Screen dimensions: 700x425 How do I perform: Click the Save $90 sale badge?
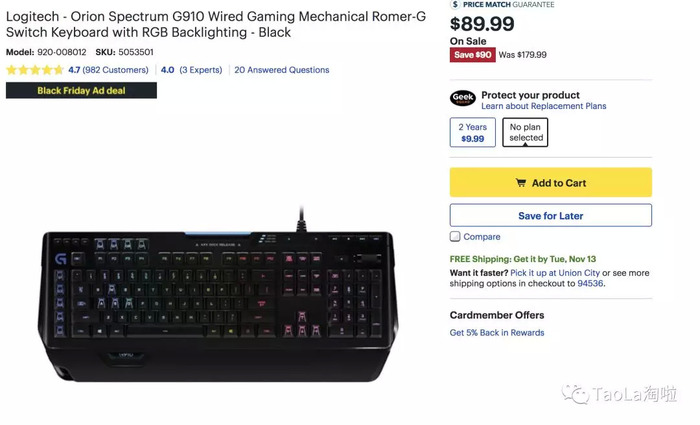(x=472, y=55)
